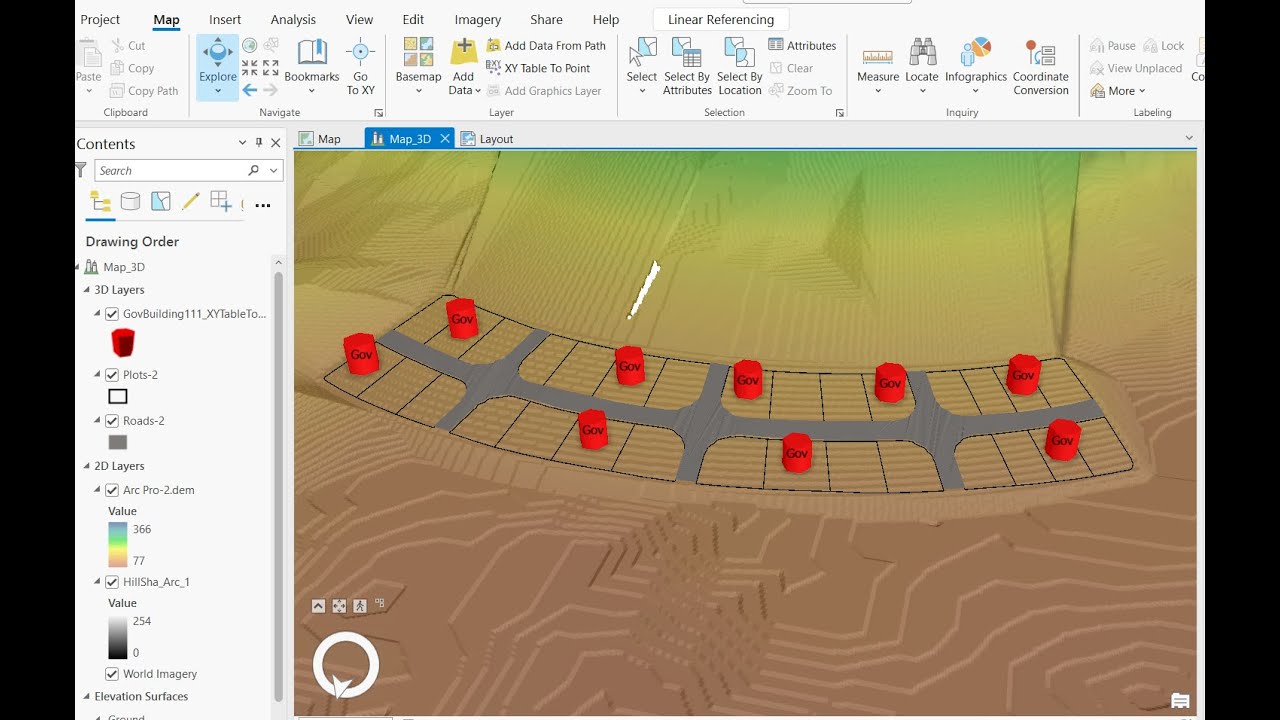Uncheck the Roads-2 layer visibility
This screenshot has width=1280, height=720.
click(x=112, y=421)
